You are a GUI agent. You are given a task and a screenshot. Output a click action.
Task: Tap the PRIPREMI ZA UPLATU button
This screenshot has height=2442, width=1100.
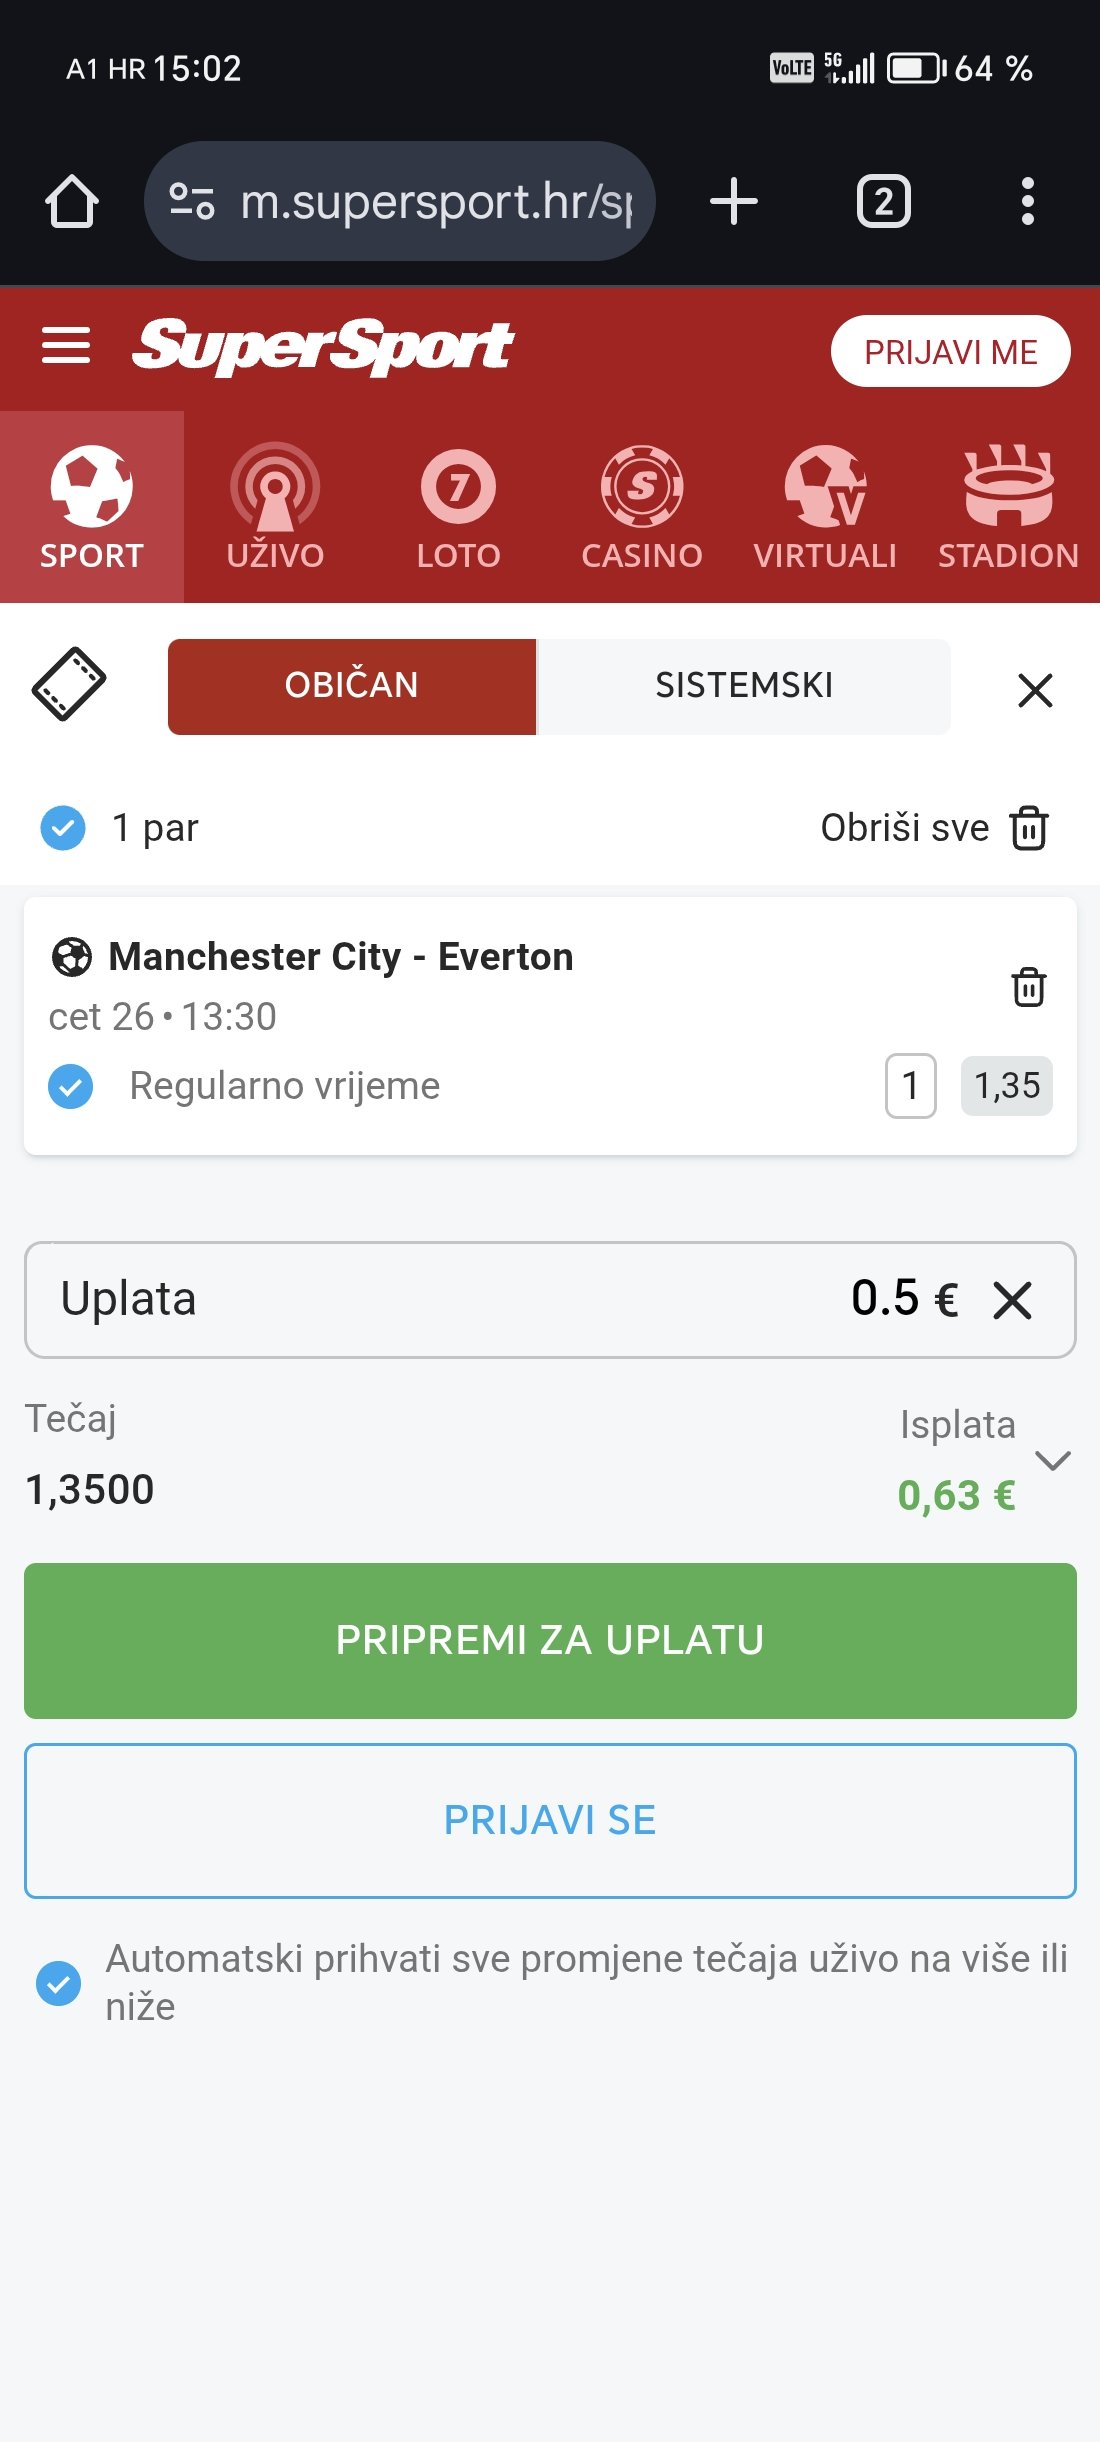click(550, 1641)
